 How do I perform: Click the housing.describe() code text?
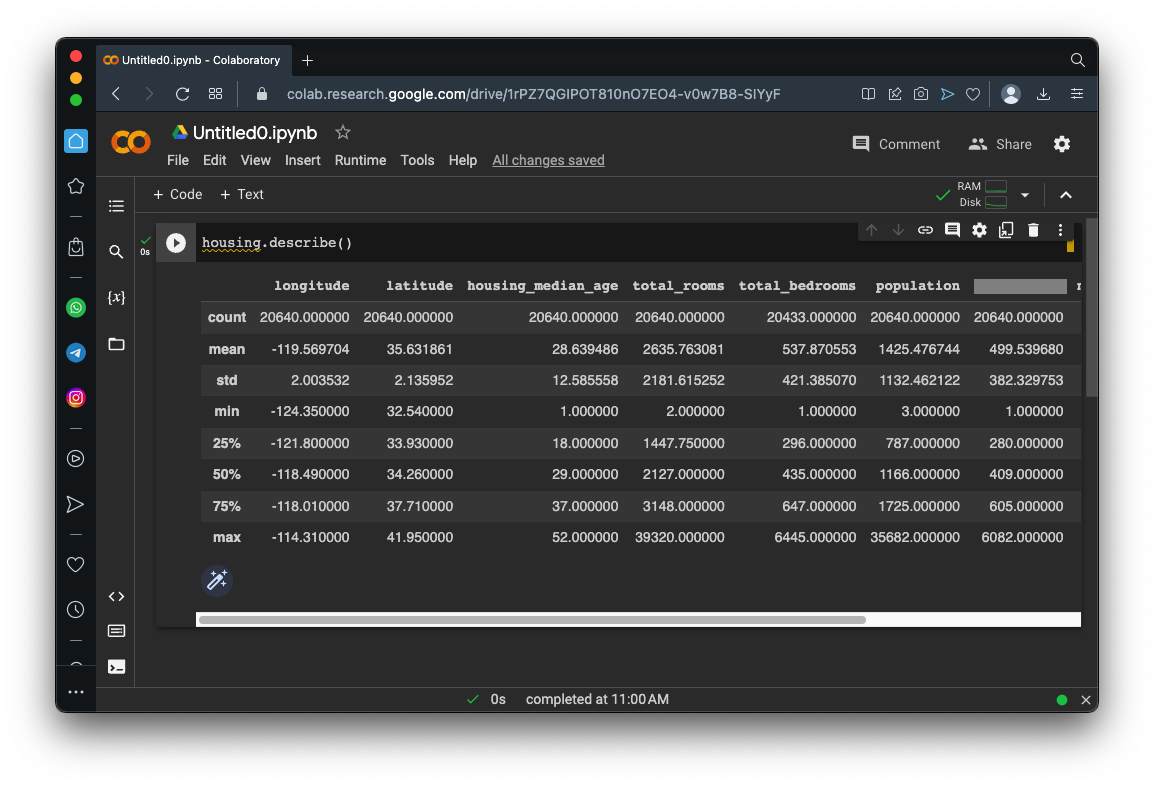tap(277, 243)
